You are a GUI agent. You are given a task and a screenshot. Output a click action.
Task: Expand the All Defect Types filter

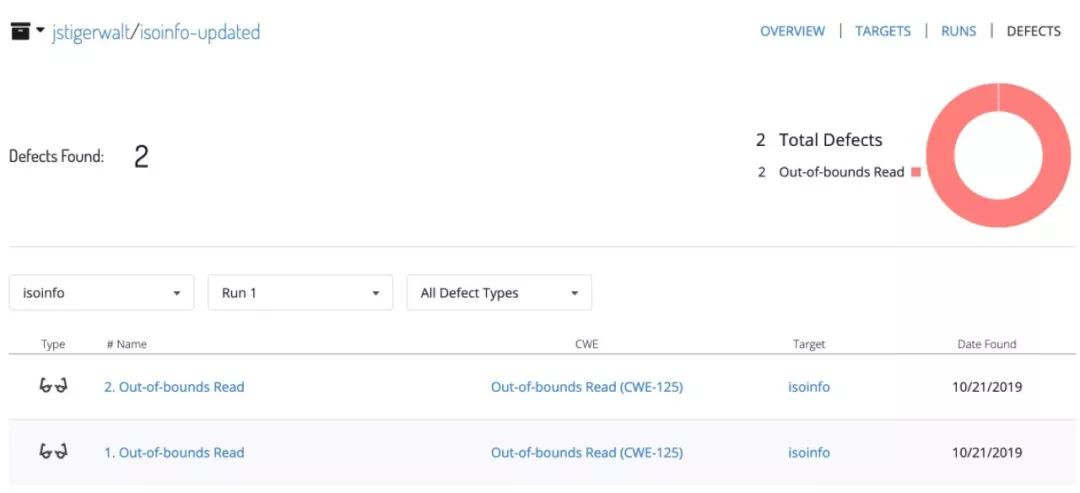[x=499, y=293]
